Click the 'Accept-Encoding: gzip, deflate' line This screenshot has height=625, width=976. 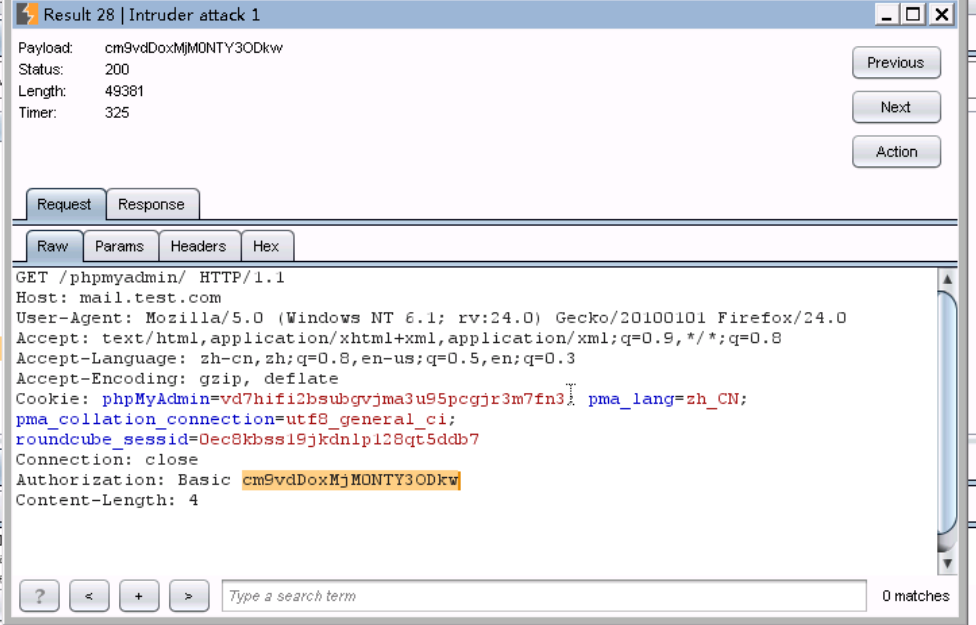[x=177, y=378]
